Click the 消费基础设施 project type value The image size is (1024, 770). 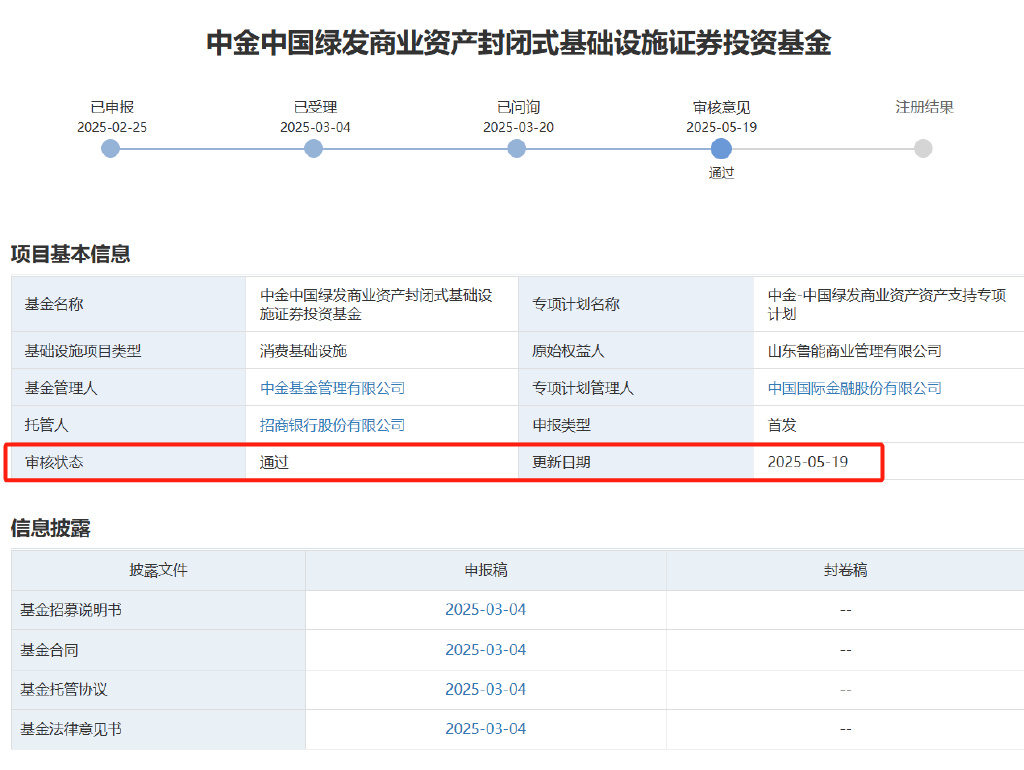click(303, 351)
